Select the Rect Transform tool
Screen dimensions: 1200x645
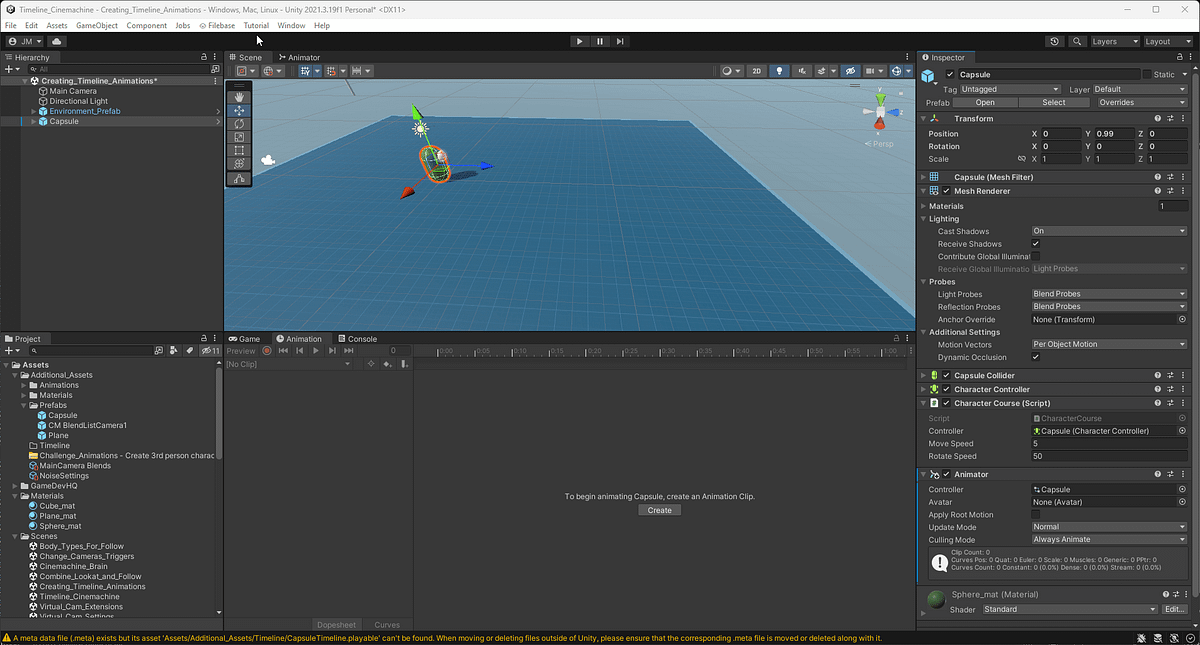(x=239, y=147)
